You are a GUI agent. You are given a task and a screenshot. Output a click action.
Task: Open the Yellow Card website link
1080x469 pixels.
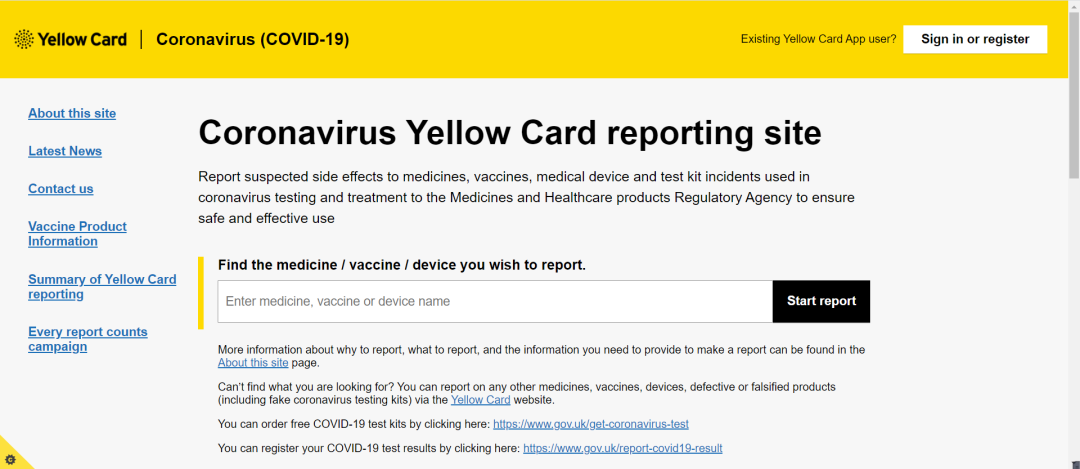481,399
